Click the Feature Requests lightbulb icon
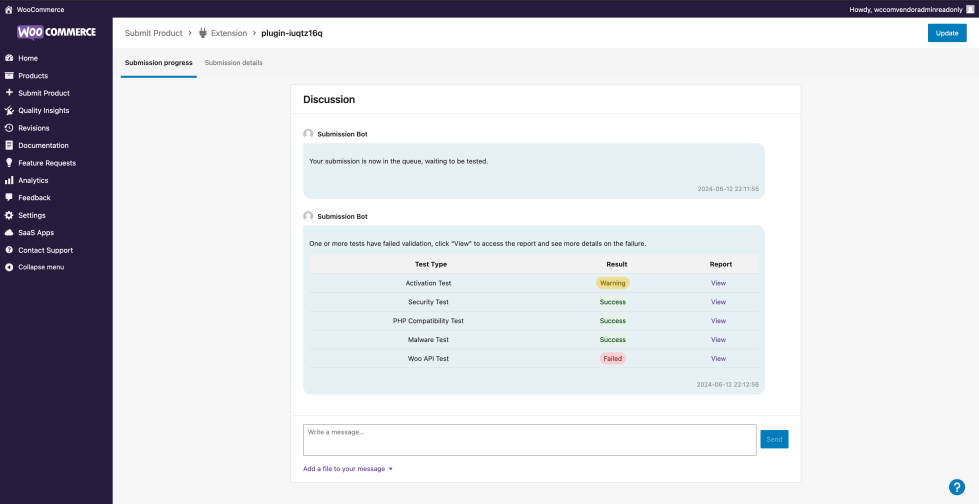This screenshot has height=504, width=979. click(x=9, y=163)
